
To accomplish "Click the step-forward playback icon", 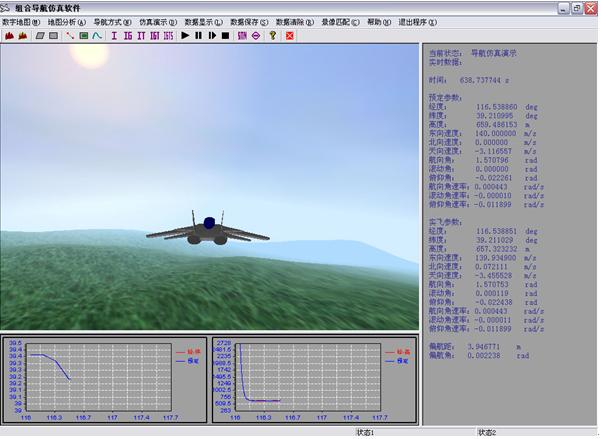I will 212,35.
